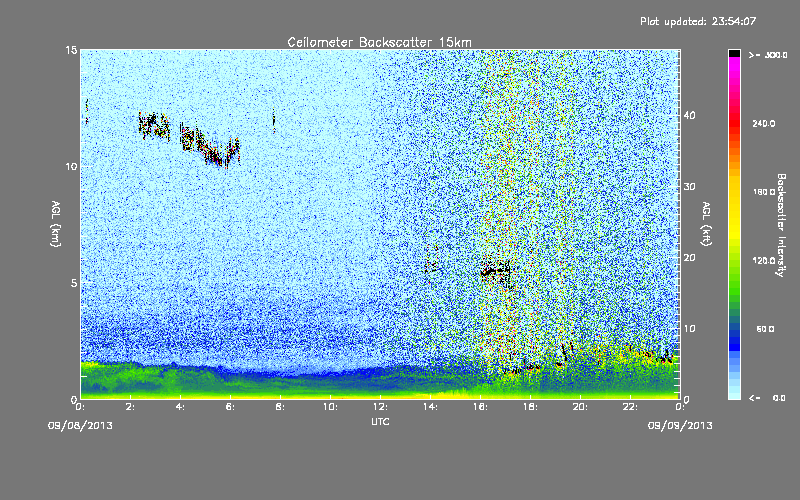Click the '20' tick on the kft axis
This screenshot has width=800, height=500.
click(689, 258)
